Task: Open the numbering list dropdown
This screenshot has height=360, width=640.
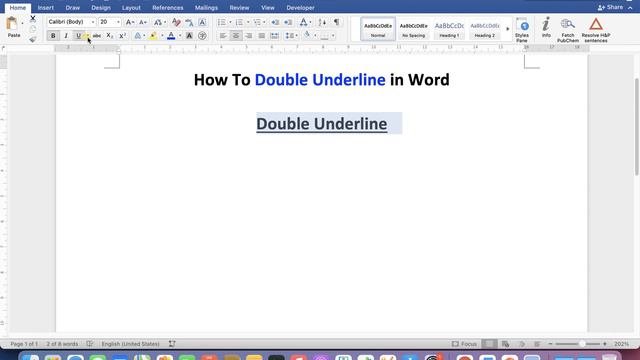Action: tap(248, 22)
